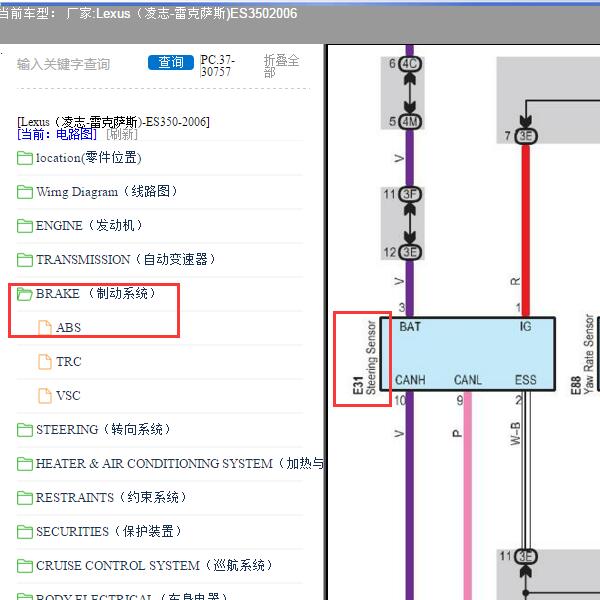This screenshot has height=600, width=600.
Task: Click connector 4M at pin 5
Action: (x=410, y=122)
